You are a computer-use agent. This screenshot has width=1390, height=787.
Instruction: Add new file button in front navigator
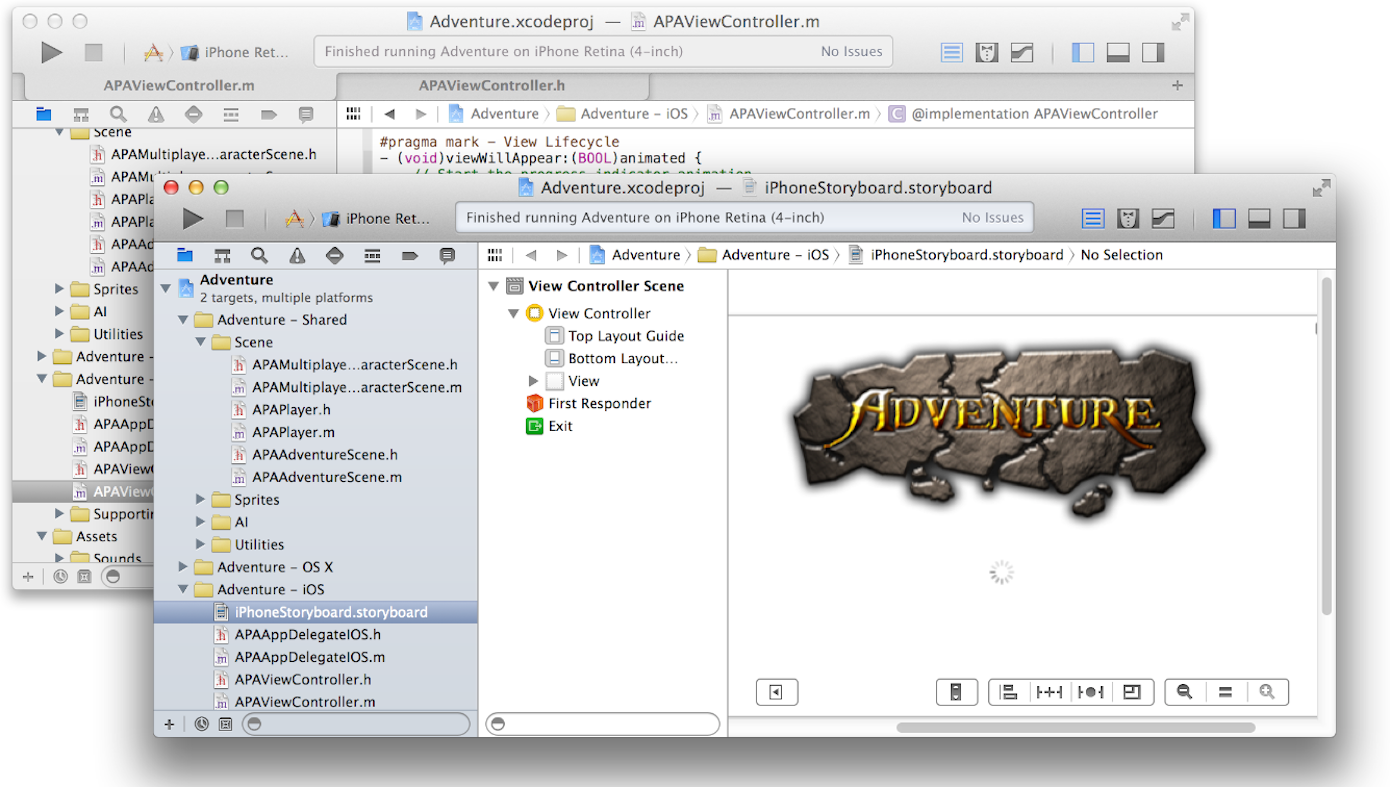pyautogui.click(x=169, y=724)
